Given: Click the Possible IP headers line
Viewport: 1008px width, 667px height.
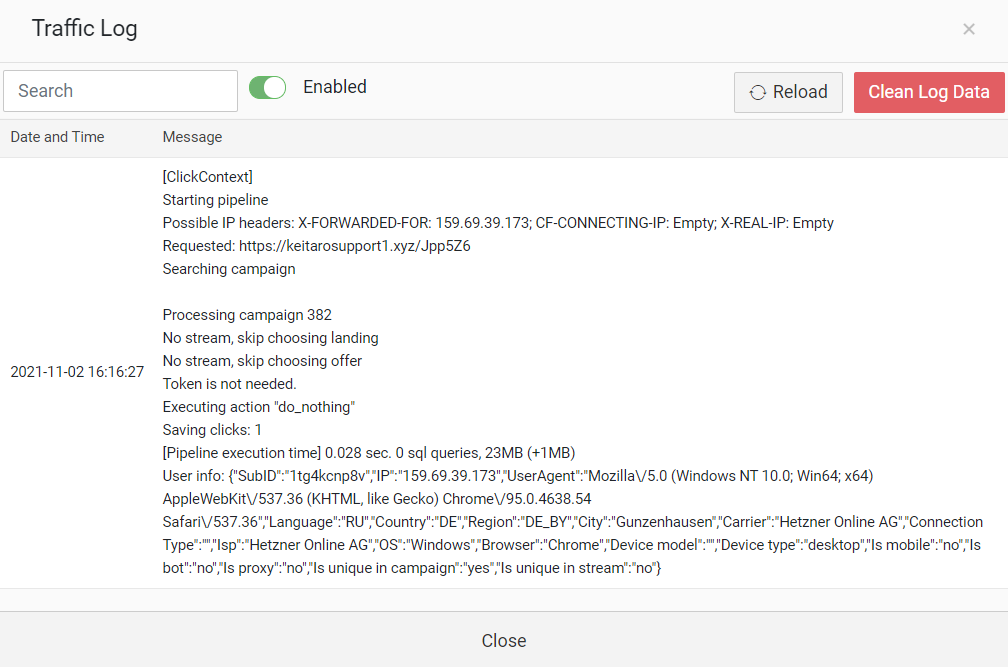Looking at the screenshot, I should coord(498,223).
